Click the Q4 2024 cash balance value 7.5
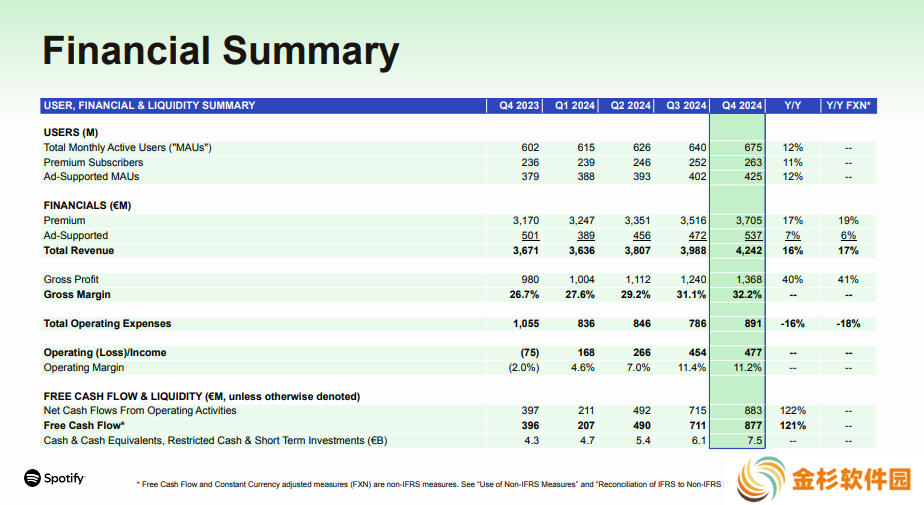The image size is (924, 505). tap(755, 440)
